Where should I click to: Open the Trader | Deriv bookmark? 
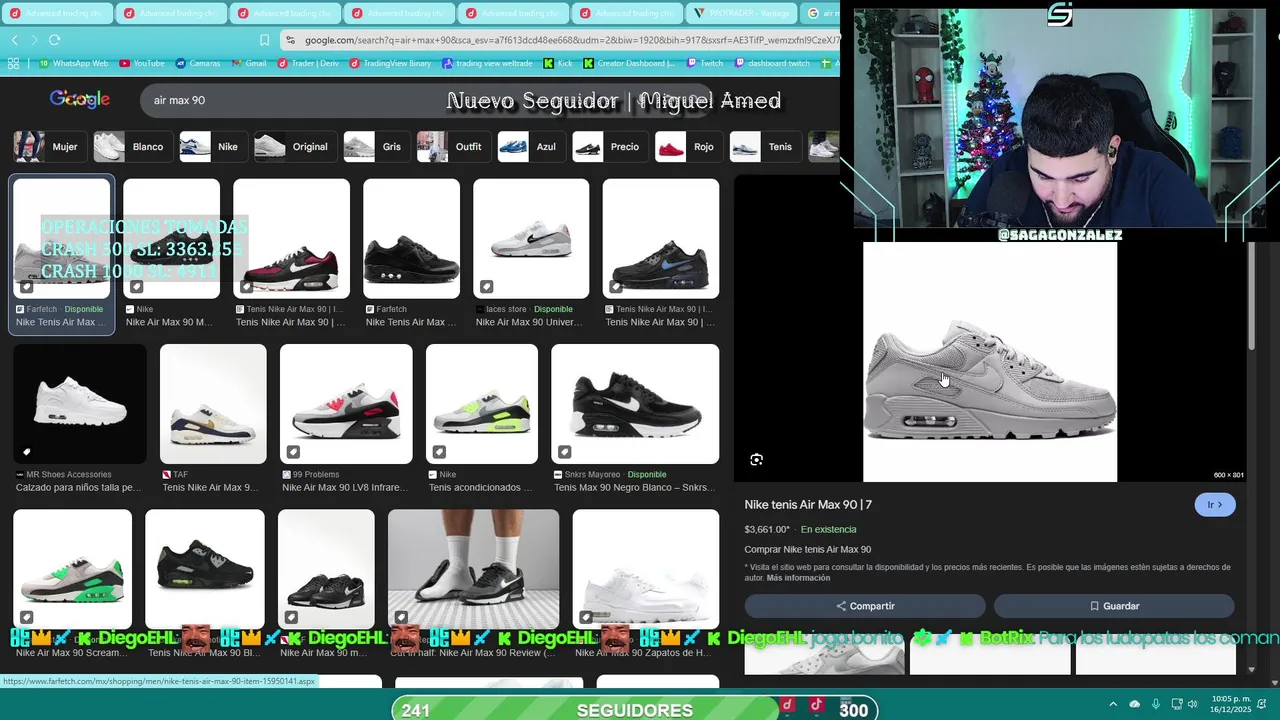309,63
